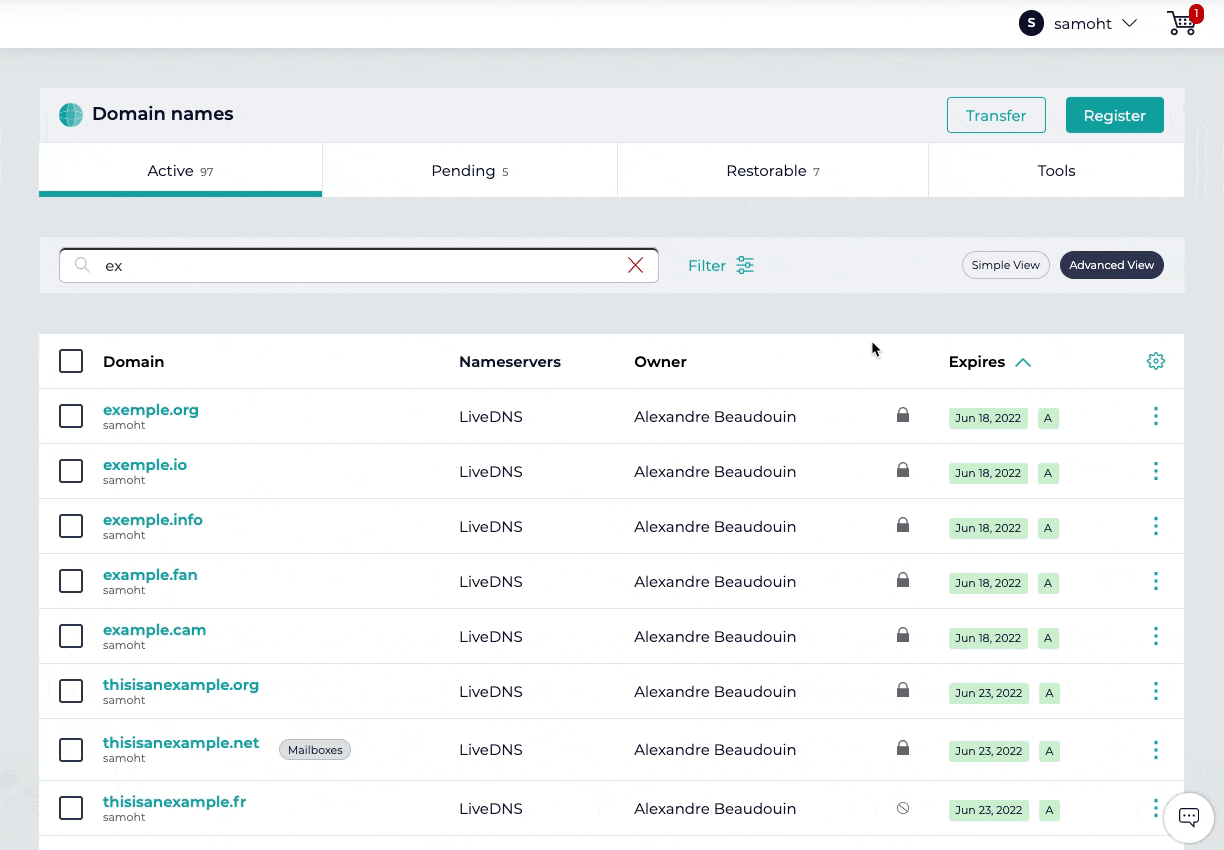Check the box for exemple.info
The image size is (1224, 850).
pos(71,526)
